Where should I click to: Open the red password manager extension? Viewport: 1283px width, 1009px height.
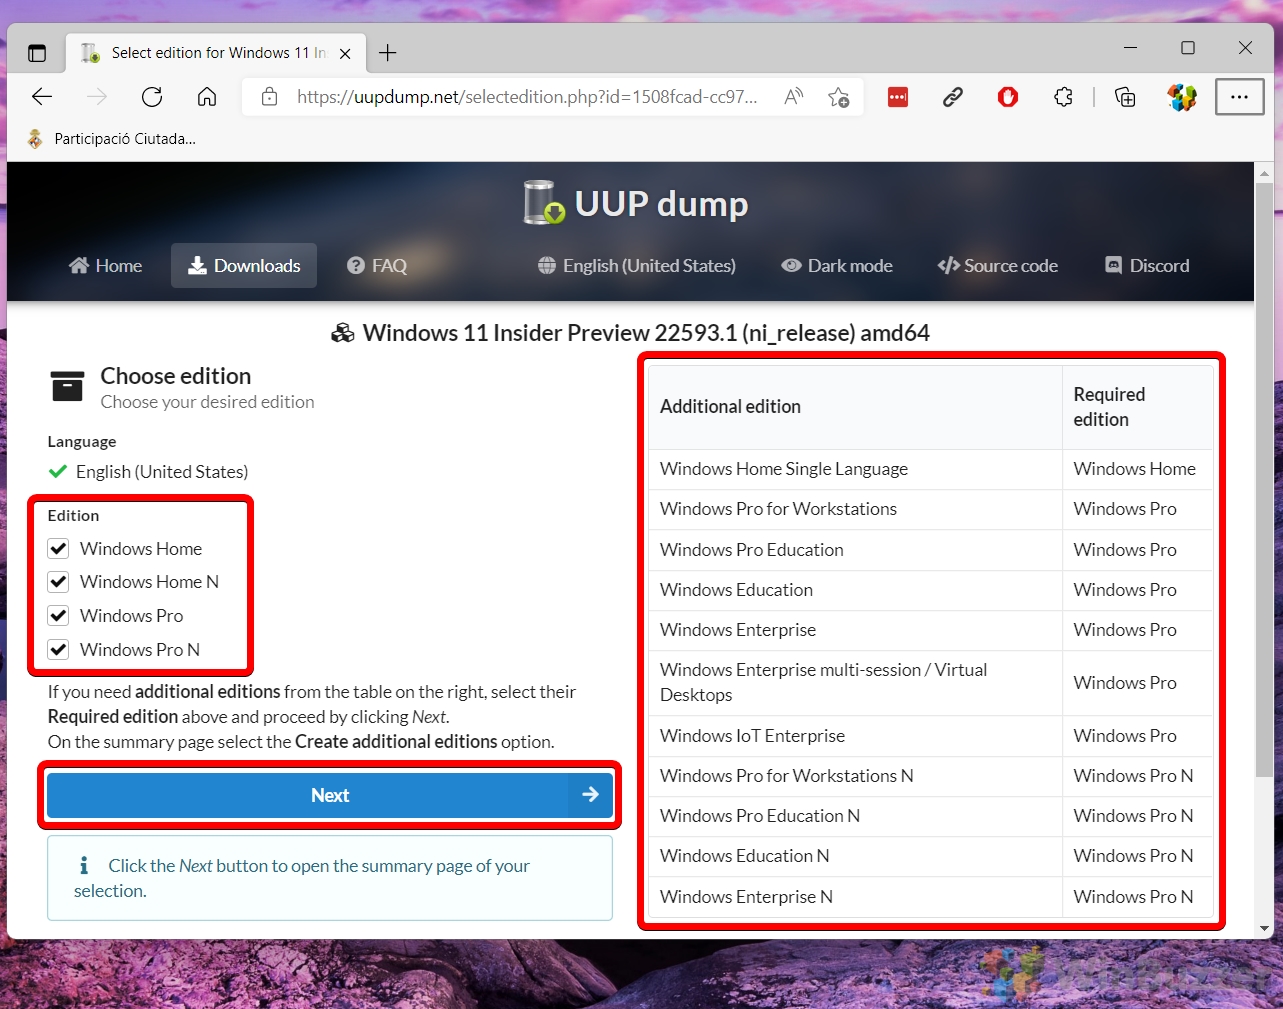click(898, 97)
